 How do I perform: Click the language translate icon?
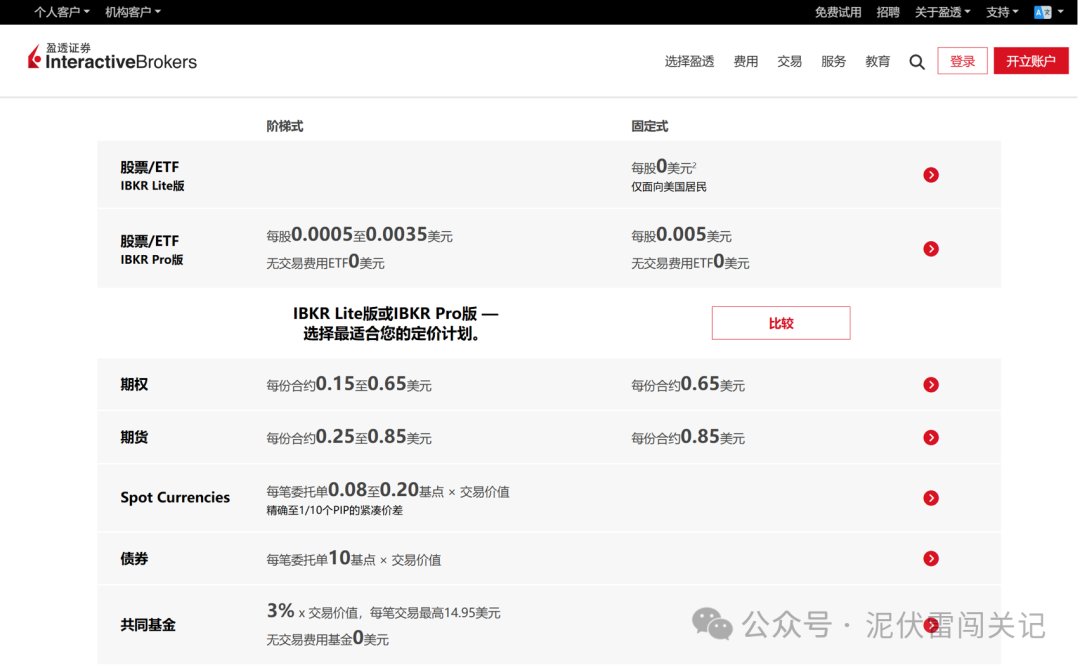(1043, 12)
